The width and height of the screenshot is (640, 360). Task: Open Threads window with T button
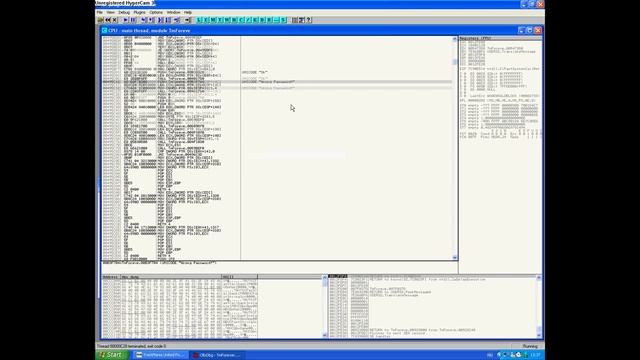coord(220,20)
